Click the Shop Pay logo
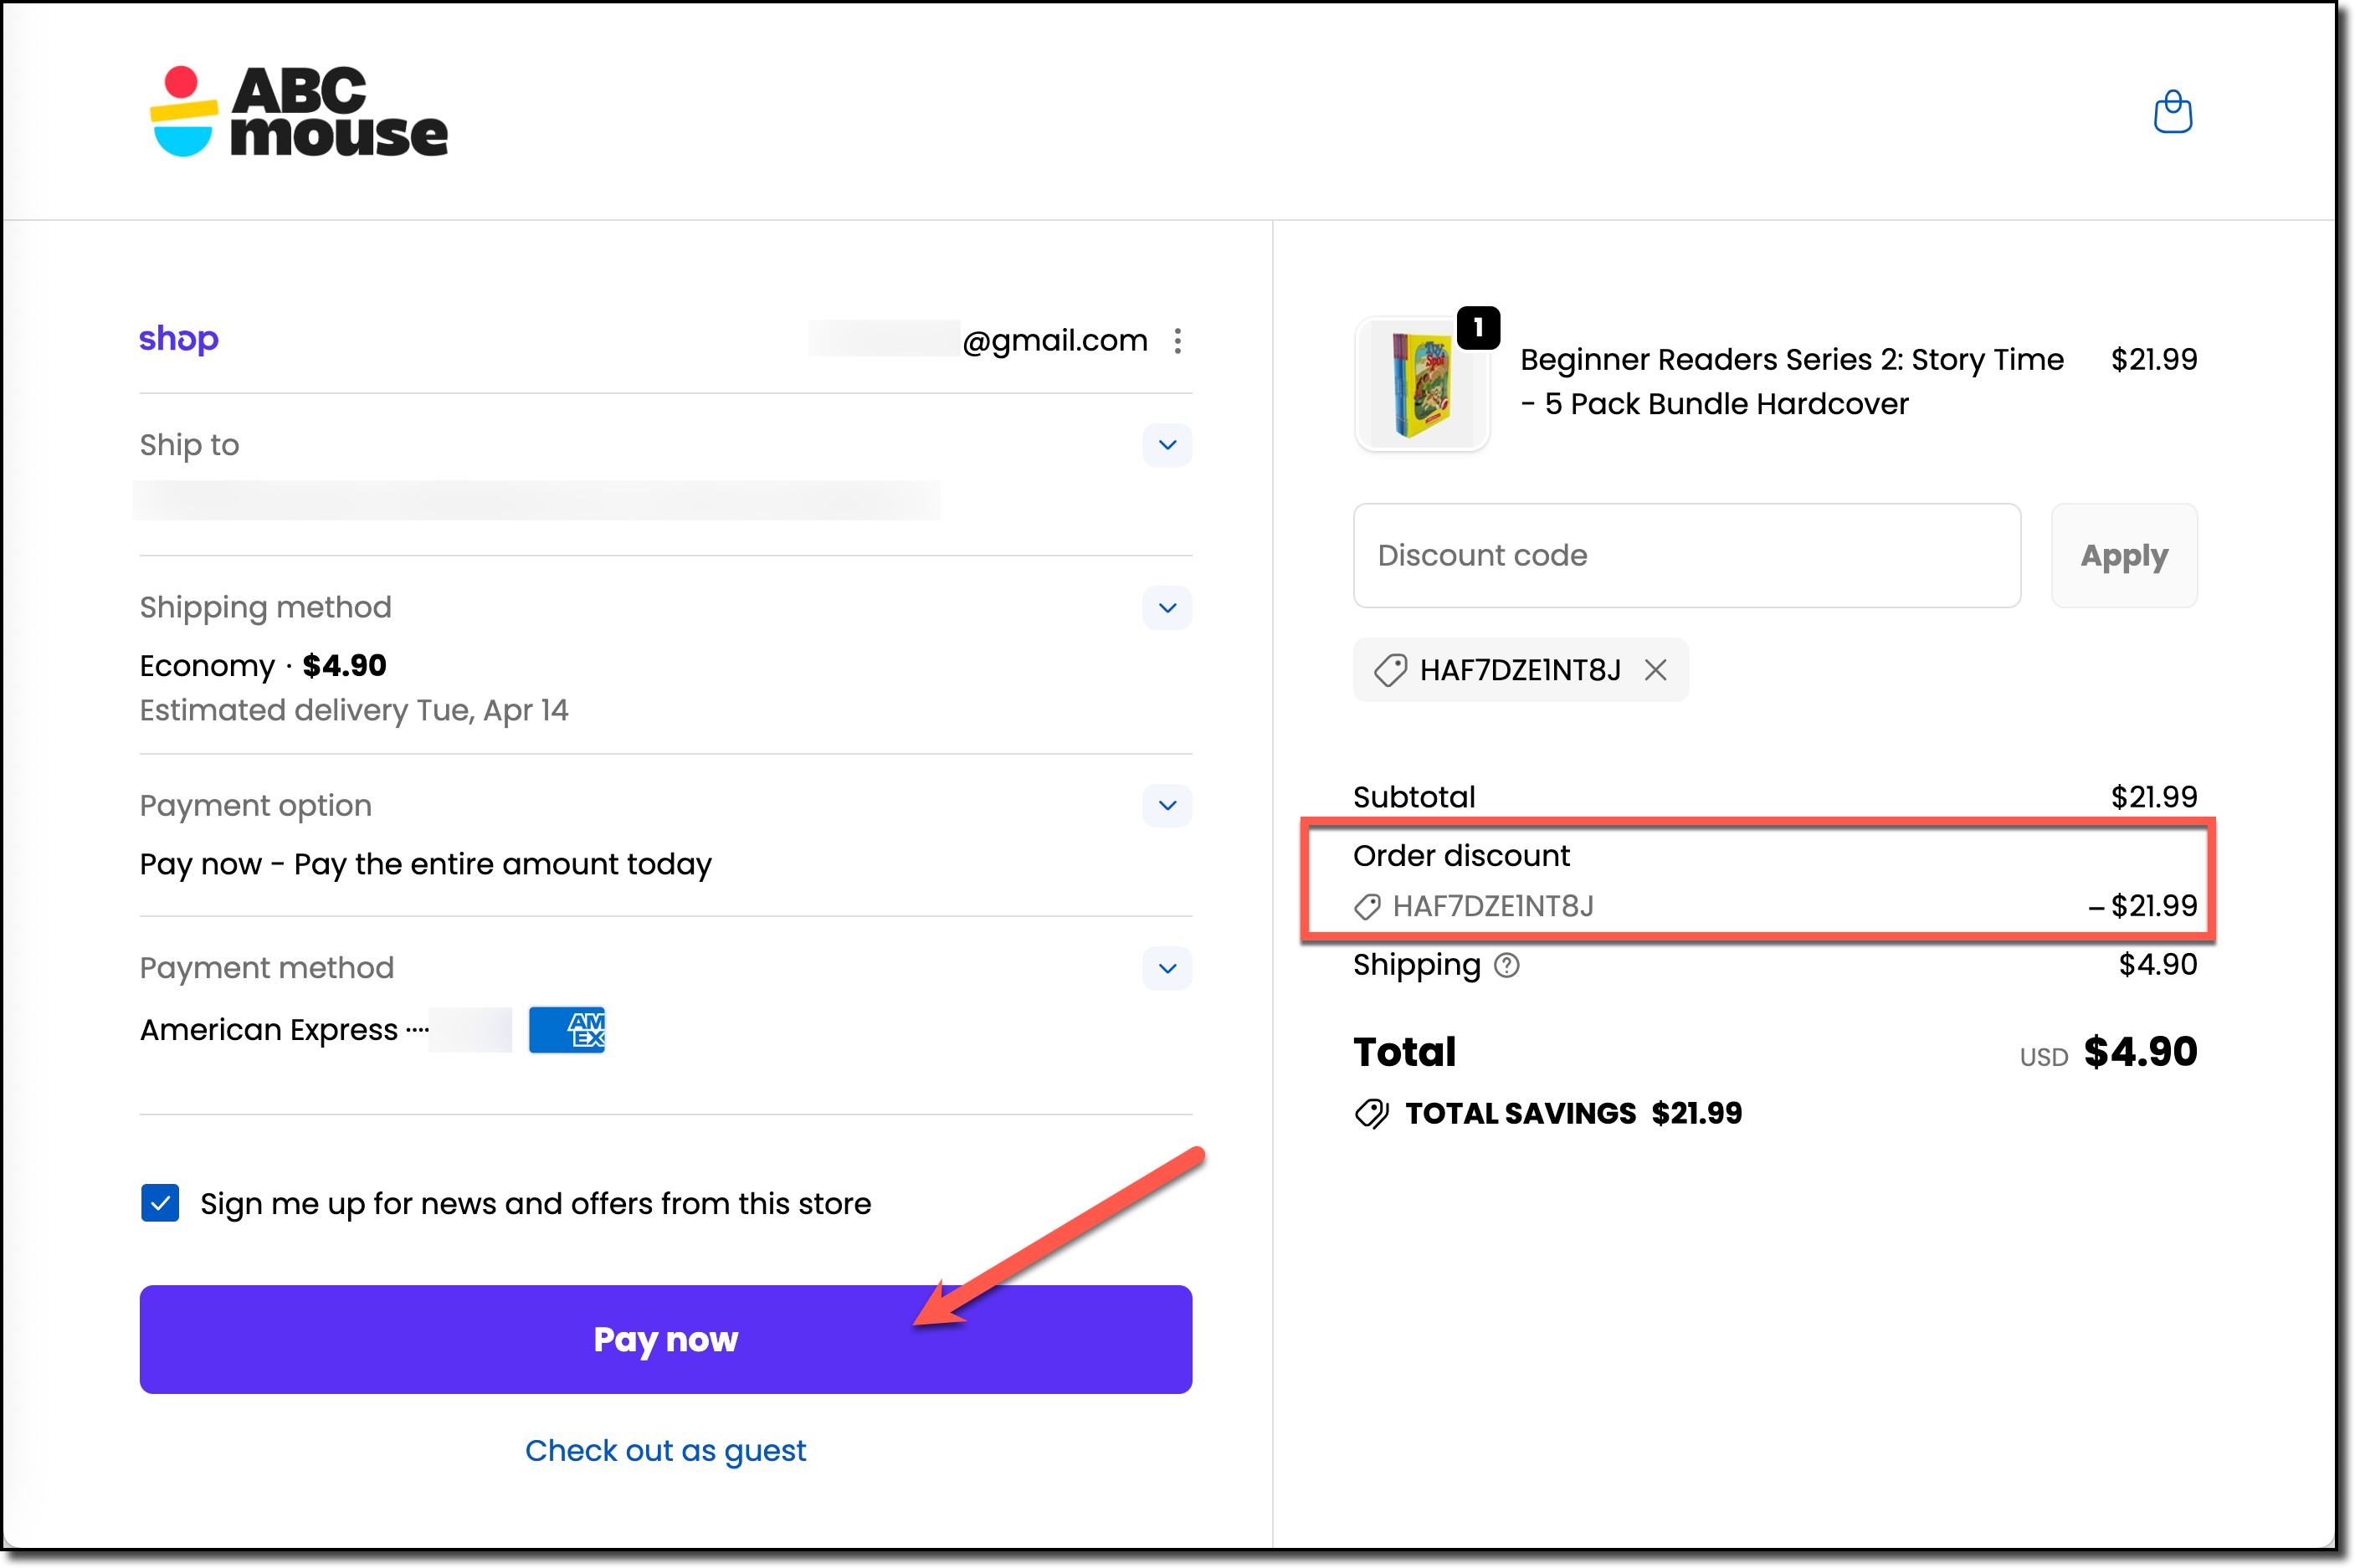The width and height of the screenshot is (2355, 1568). (178, 339)
